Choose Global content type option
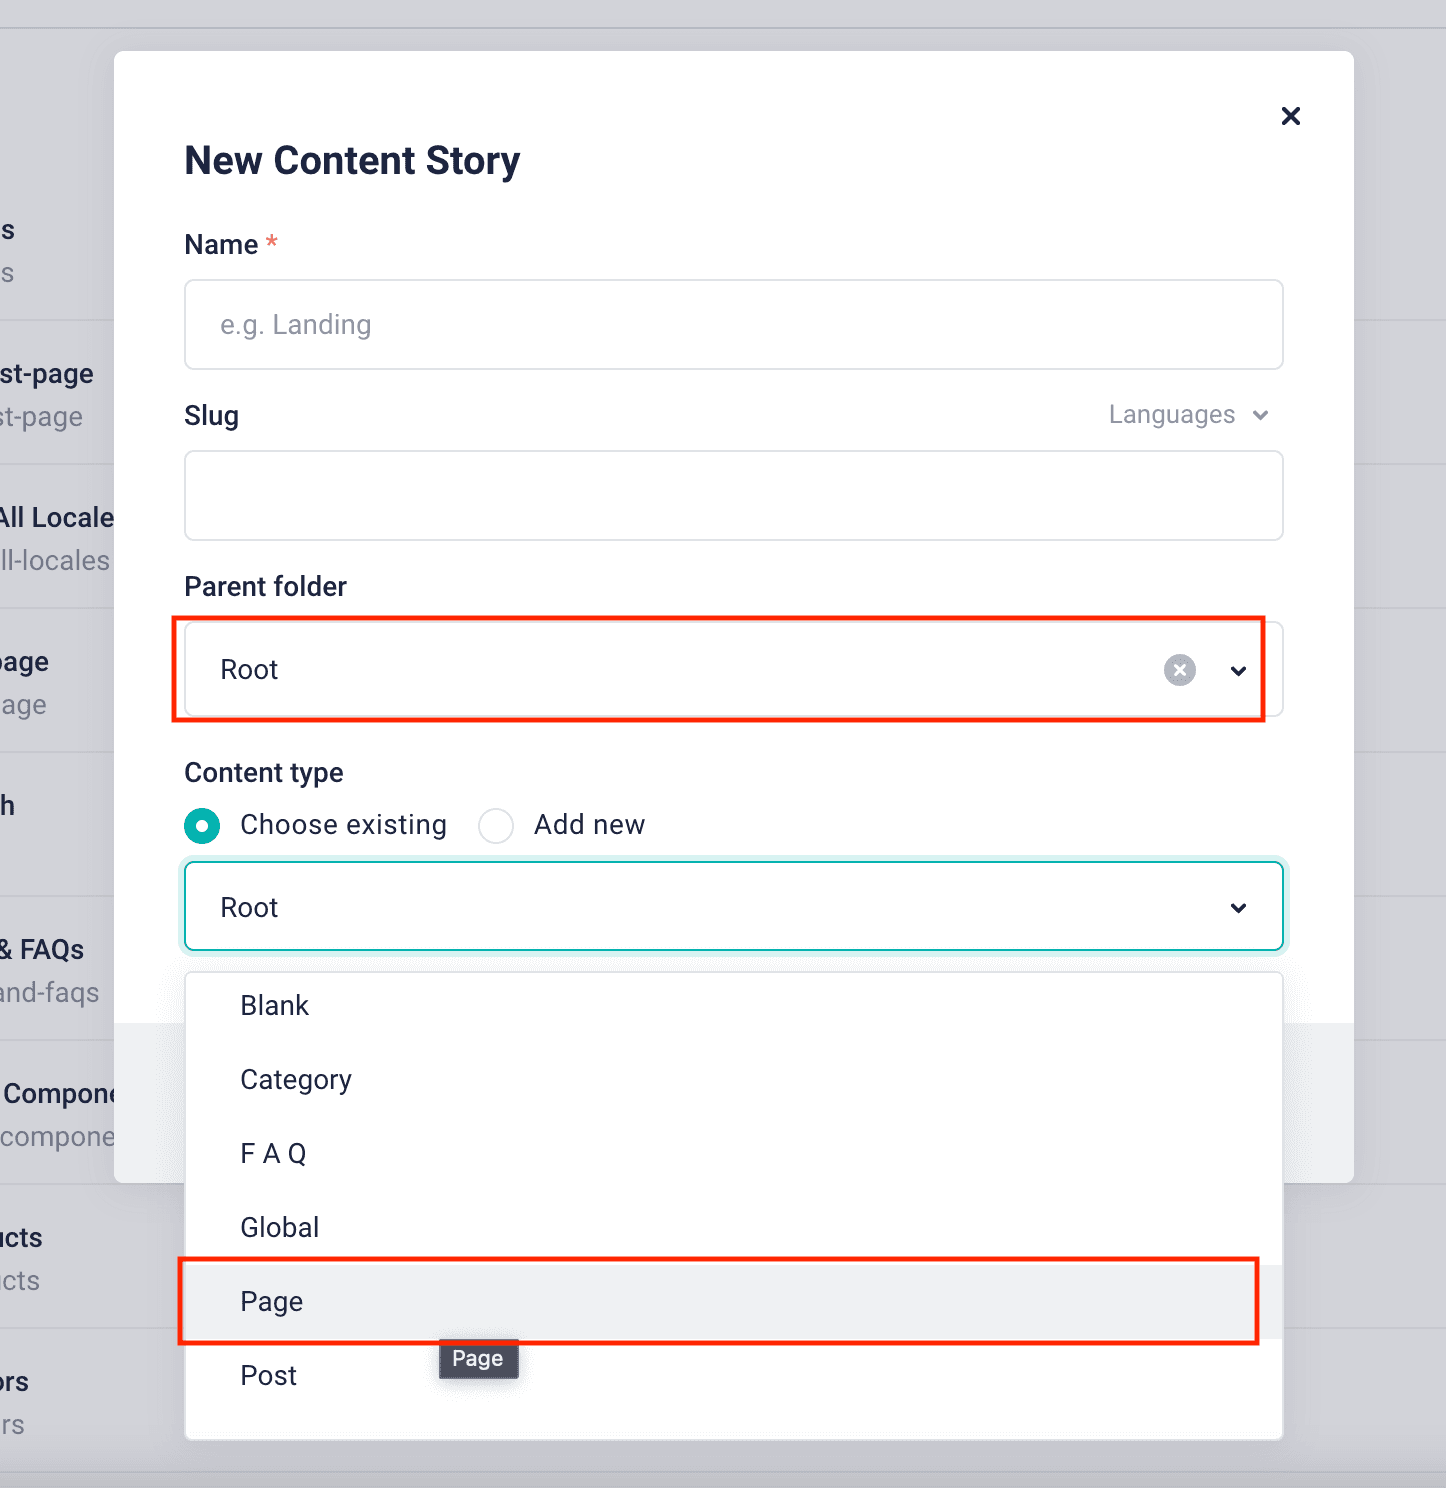Screen dimensions: 1446x1488 (x=733, y=1228)
